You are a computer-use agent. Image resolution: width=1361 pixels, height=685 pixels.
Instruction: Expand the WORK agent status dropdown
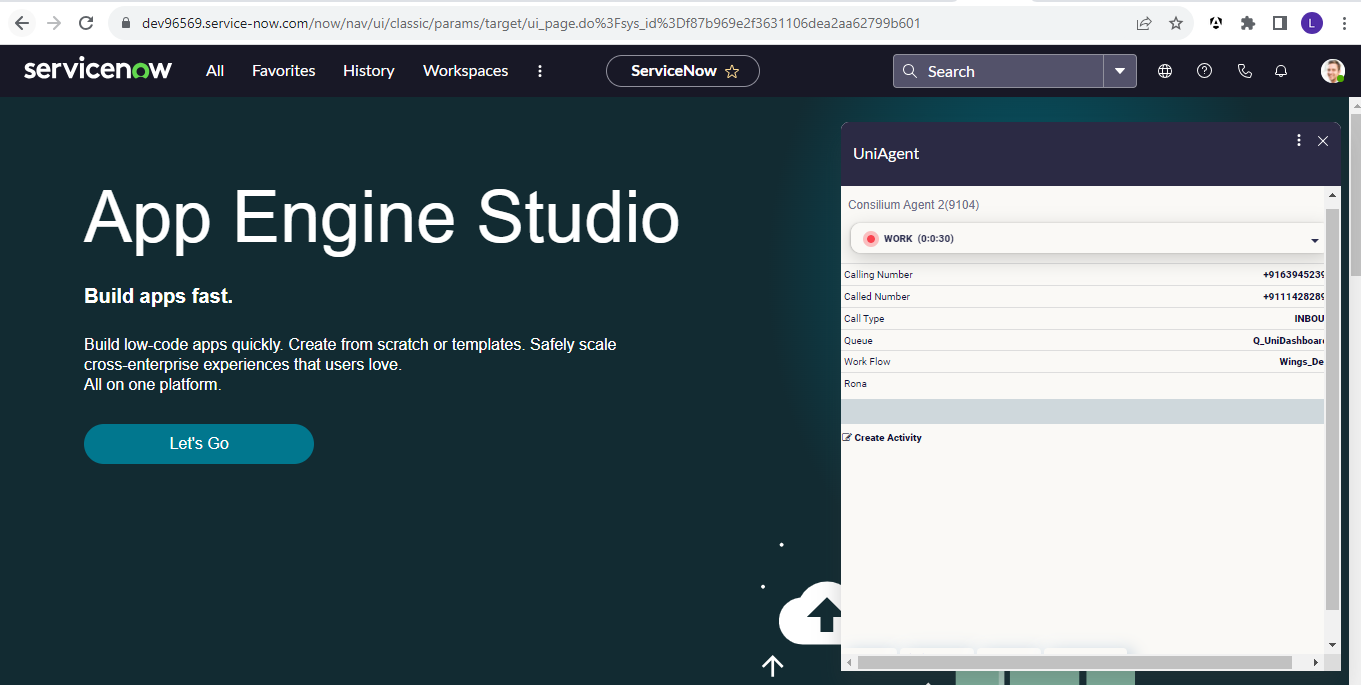[1314, 240]
